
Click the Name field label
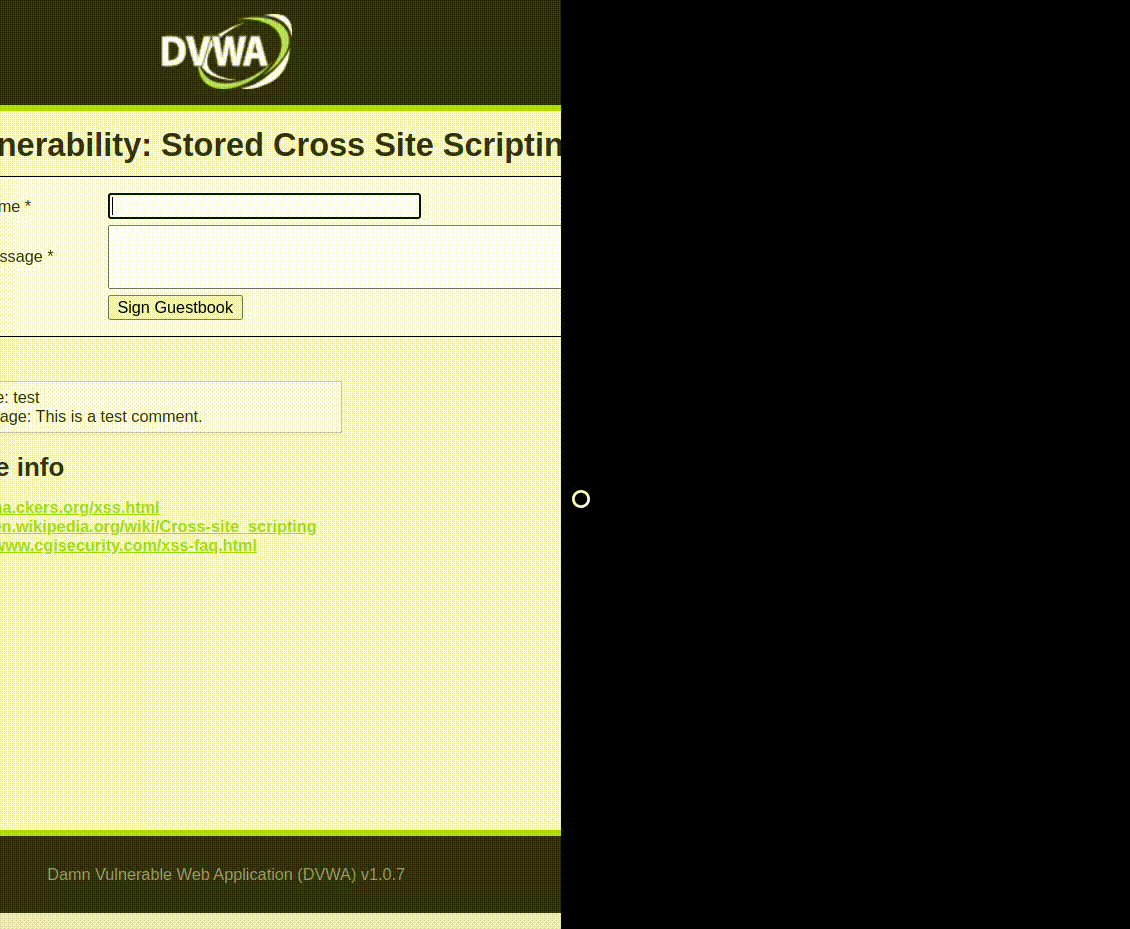14,207
